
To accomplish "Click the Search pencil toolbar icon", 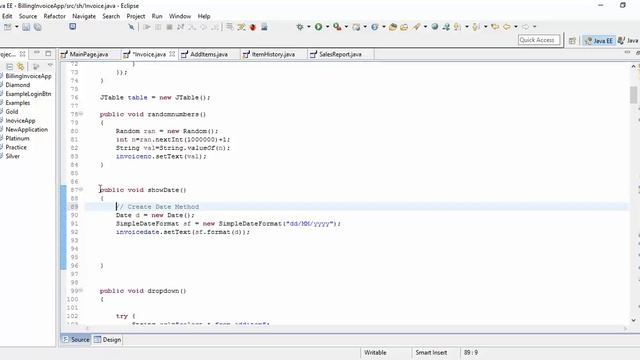I will (416, 27).
